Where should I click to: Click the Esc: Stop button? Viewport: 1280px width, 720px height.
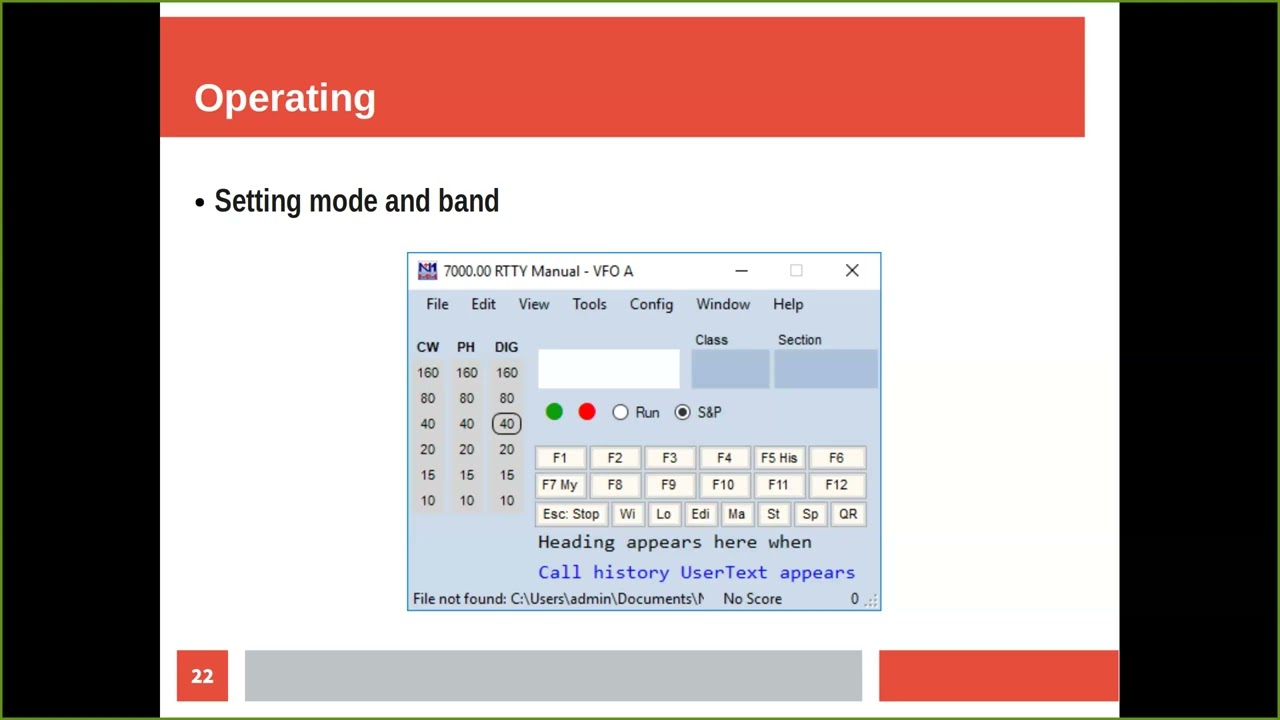(x=571, y=514)
